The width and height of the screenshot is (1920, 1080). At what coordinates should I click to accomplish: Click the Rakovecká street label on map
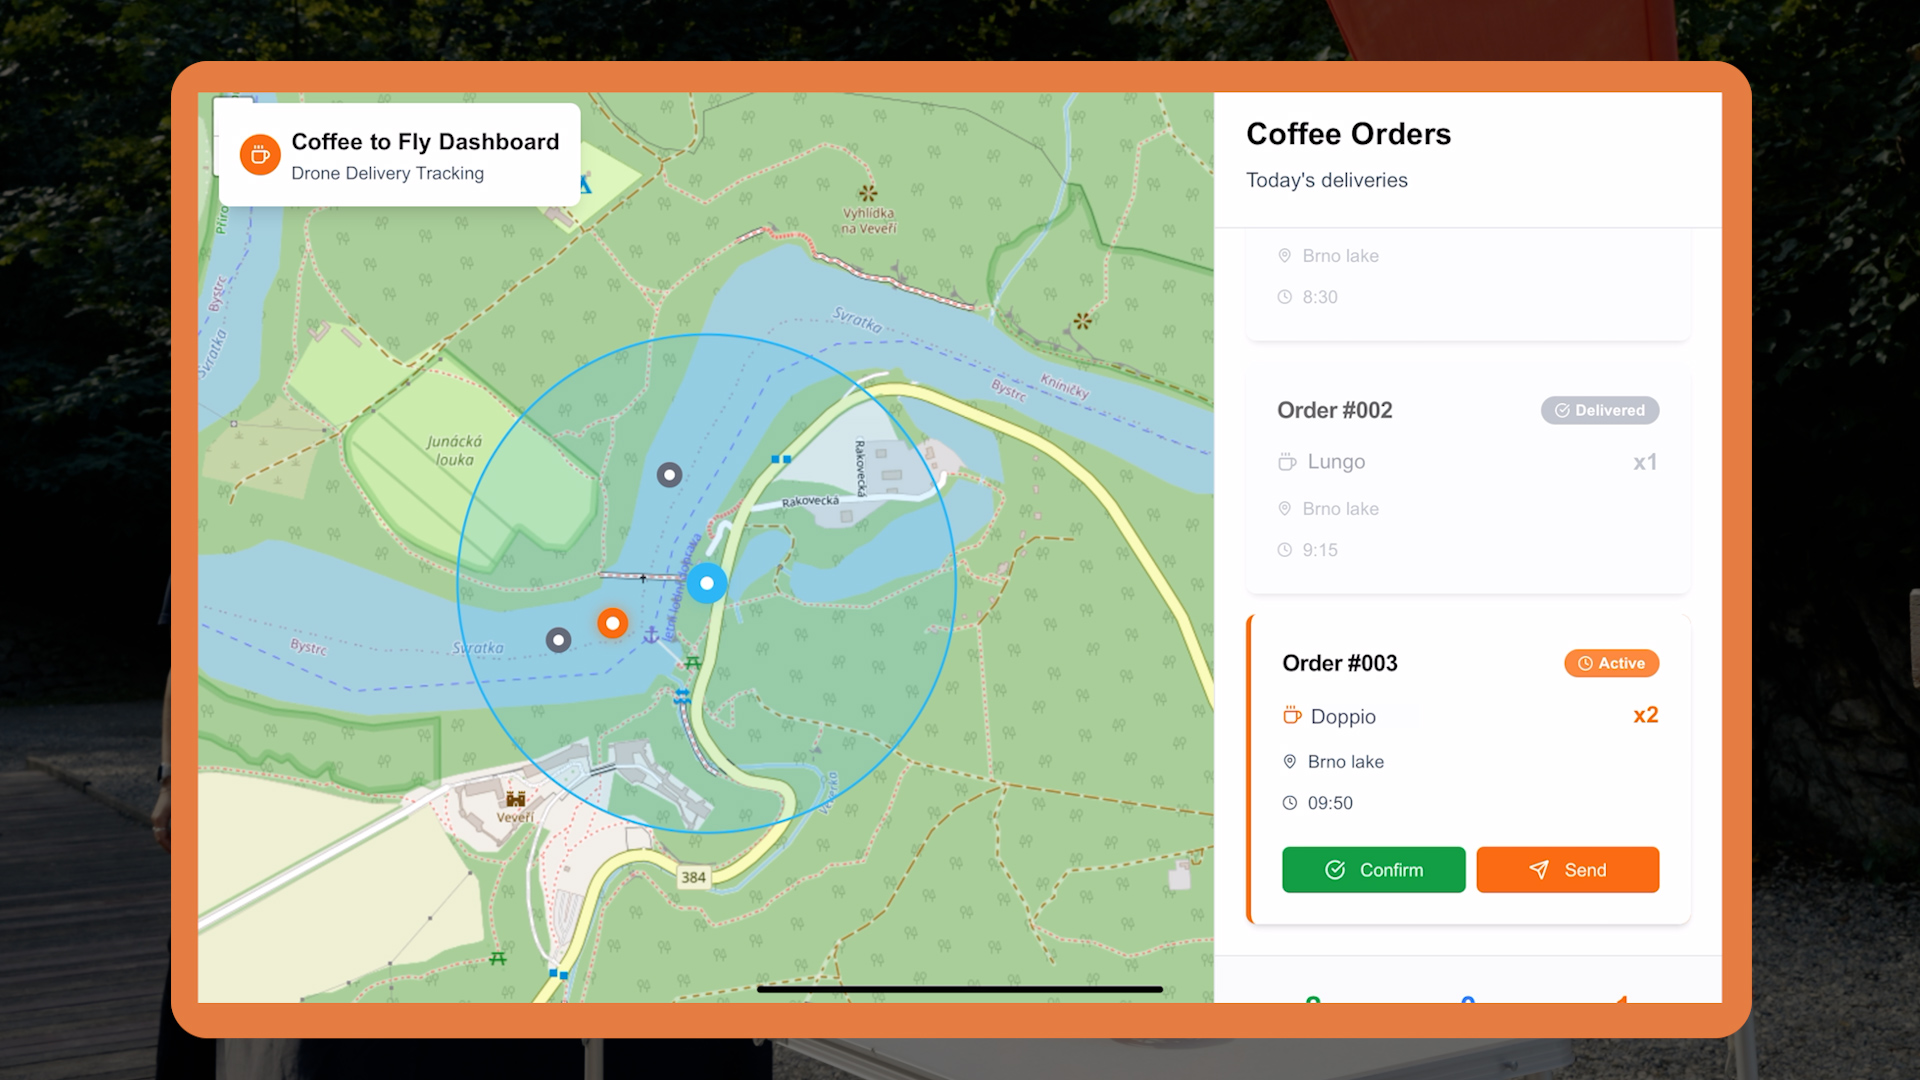coord(810,501)
